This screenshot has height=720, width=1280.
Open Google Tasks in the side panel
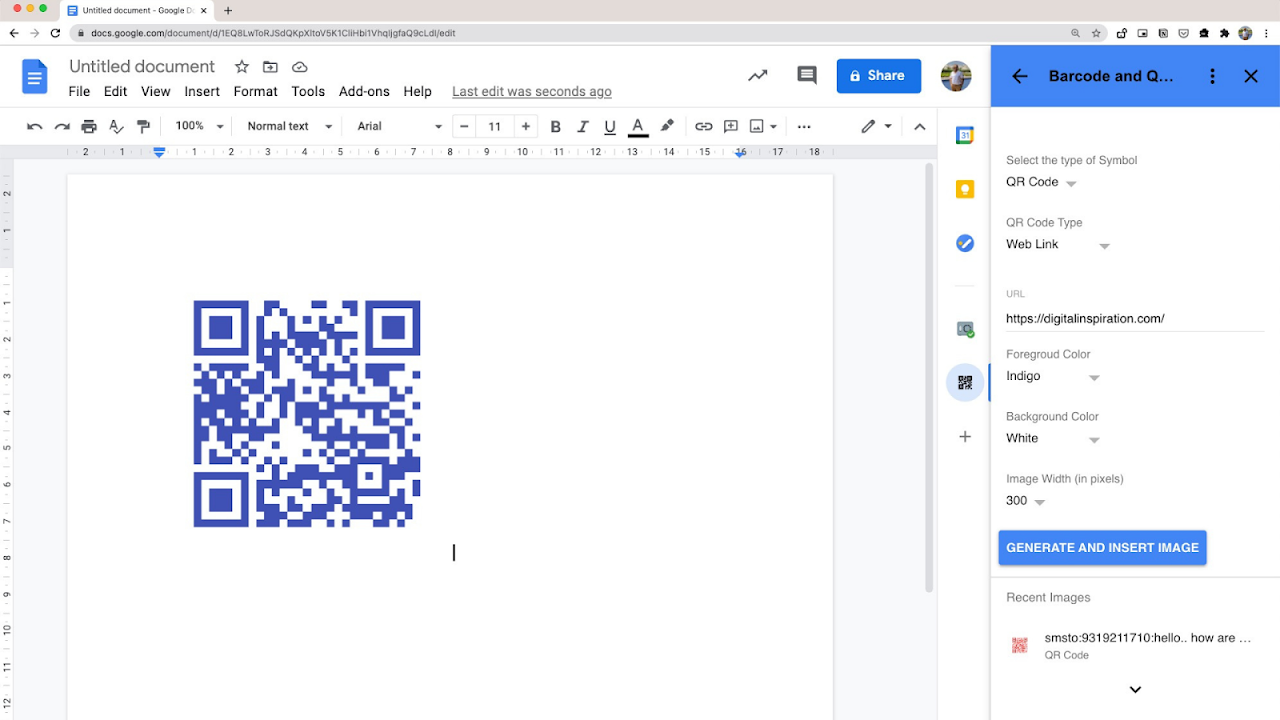[965, 243]
